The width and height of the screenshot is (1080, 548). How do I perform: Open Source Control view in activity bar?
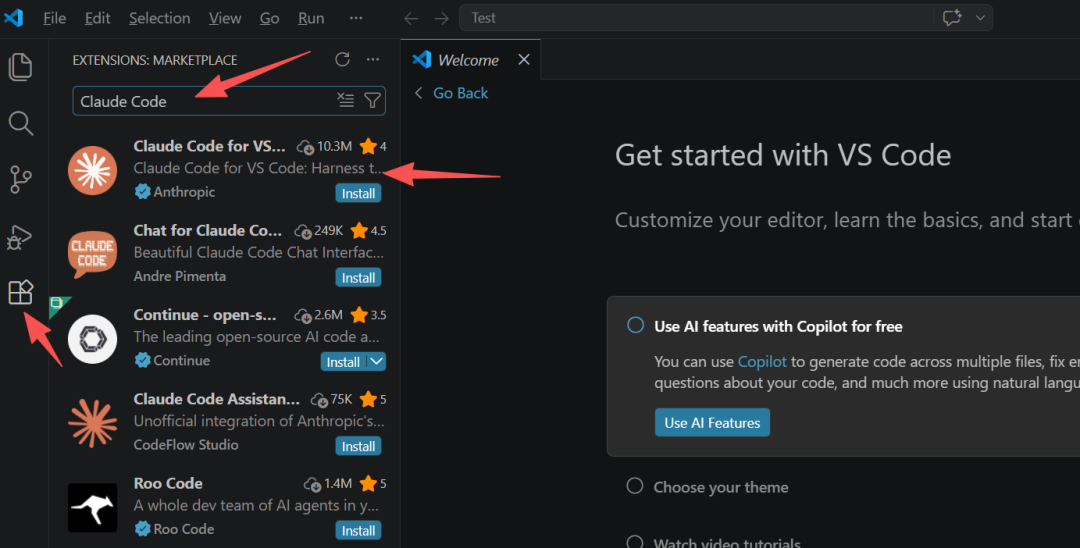pyautogui.click(x=21, y=179)
